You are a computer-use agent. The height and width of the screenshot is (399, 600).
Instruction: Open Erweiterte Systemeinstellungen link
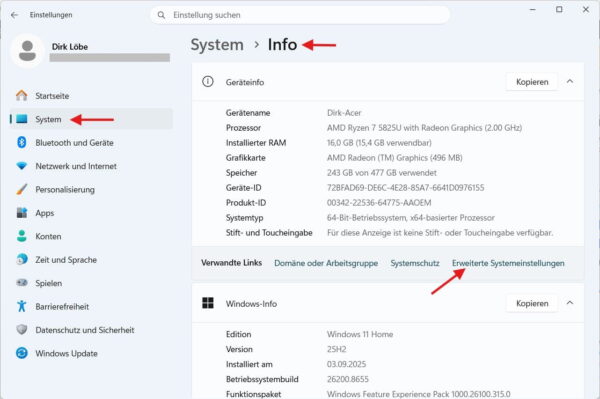pos(508,263)
